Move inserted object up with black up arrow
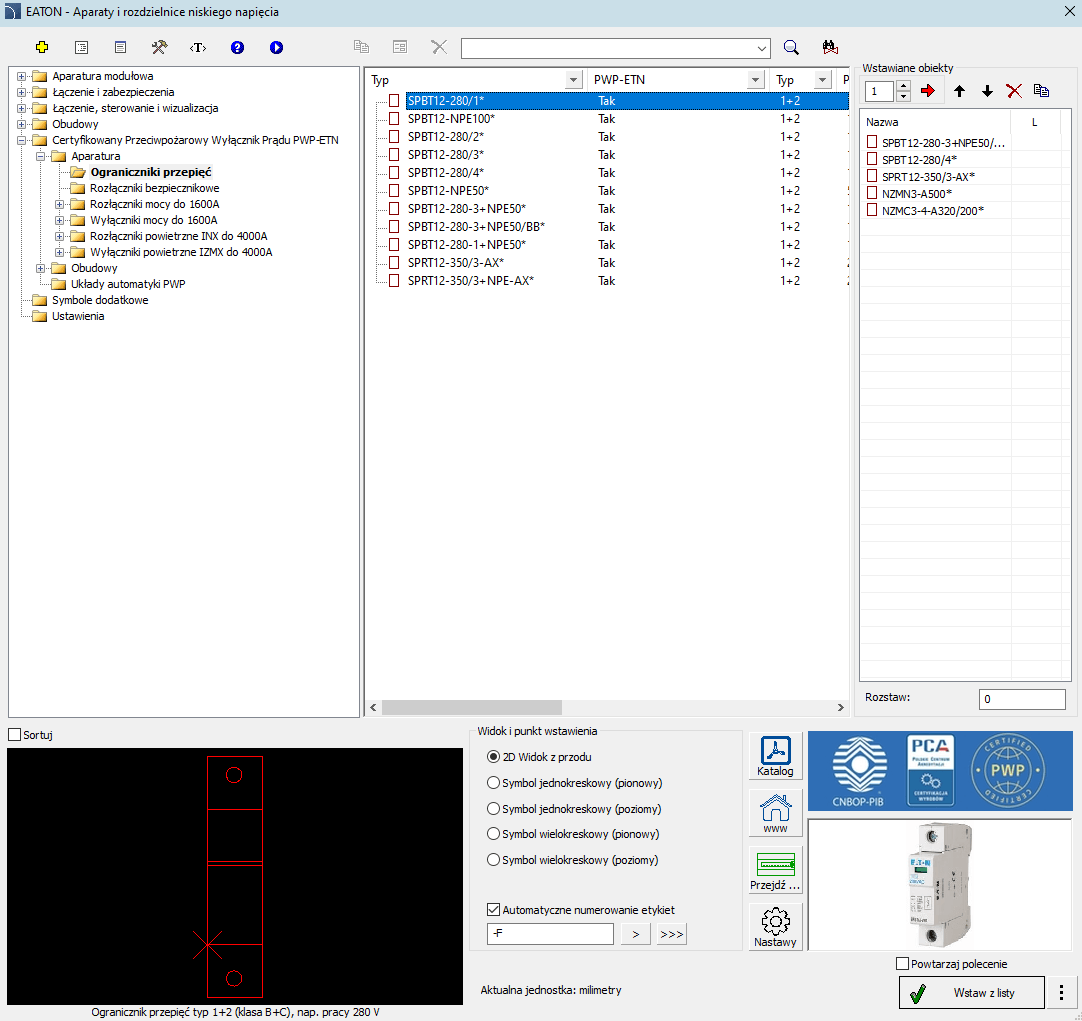 click(959, 91)
